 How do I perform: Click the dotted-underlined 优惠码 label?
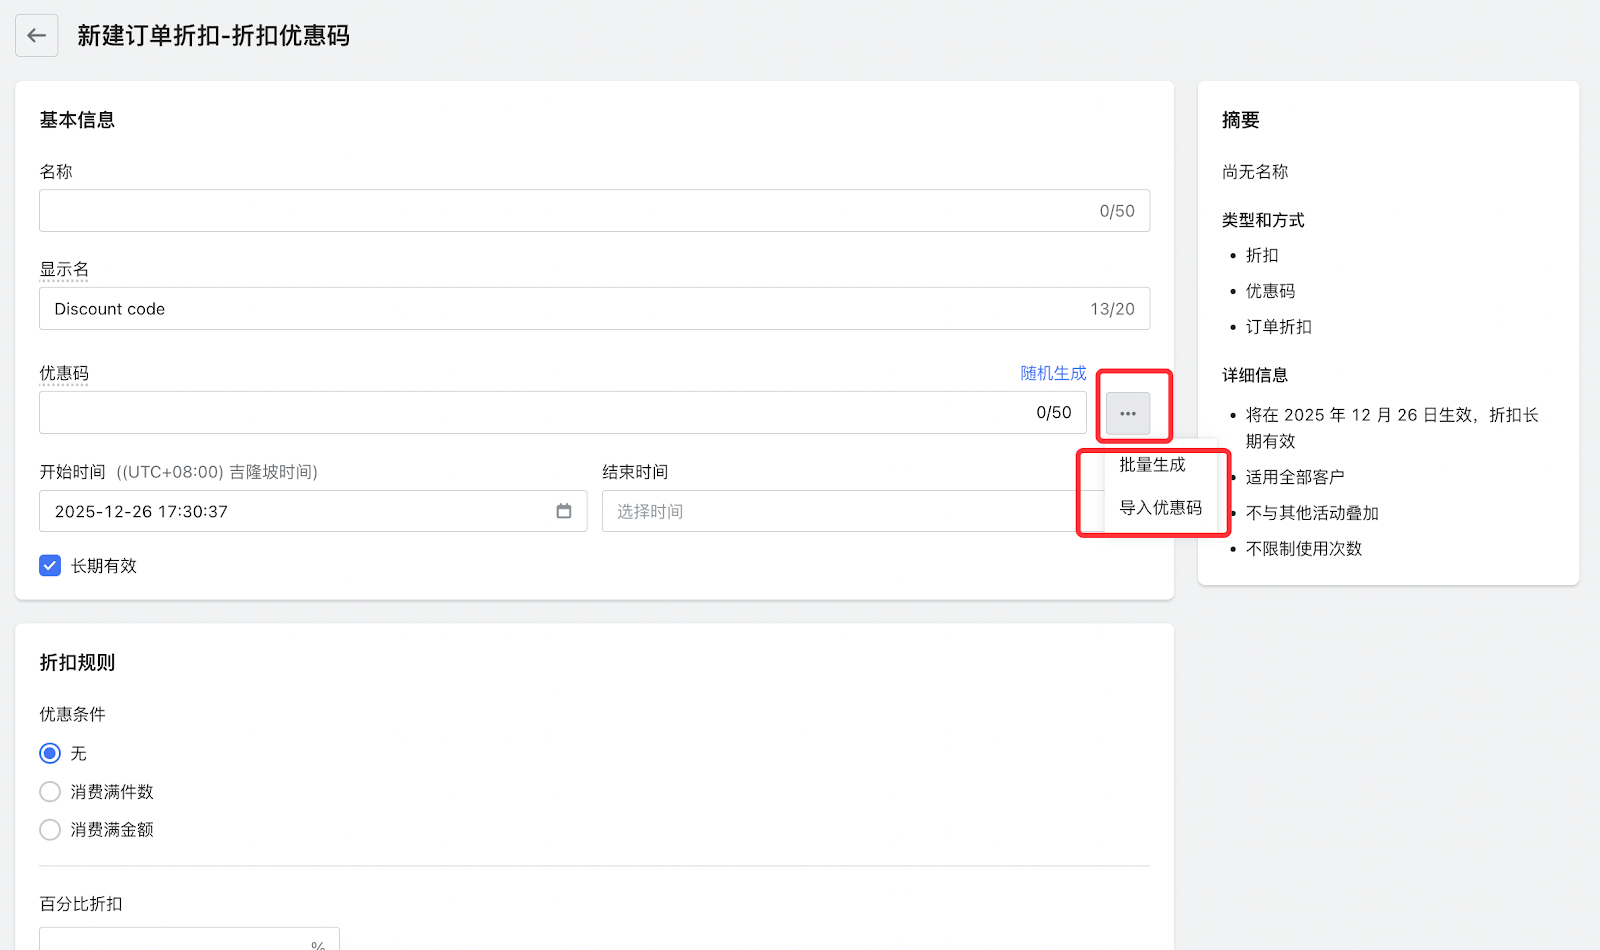coord(64,374)
